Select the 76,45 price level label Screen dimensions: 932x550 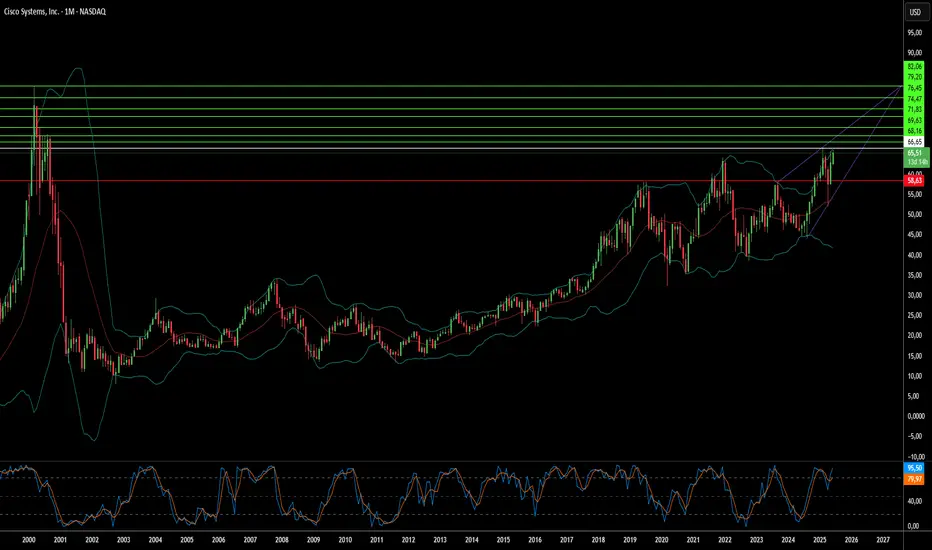point(915,88)
